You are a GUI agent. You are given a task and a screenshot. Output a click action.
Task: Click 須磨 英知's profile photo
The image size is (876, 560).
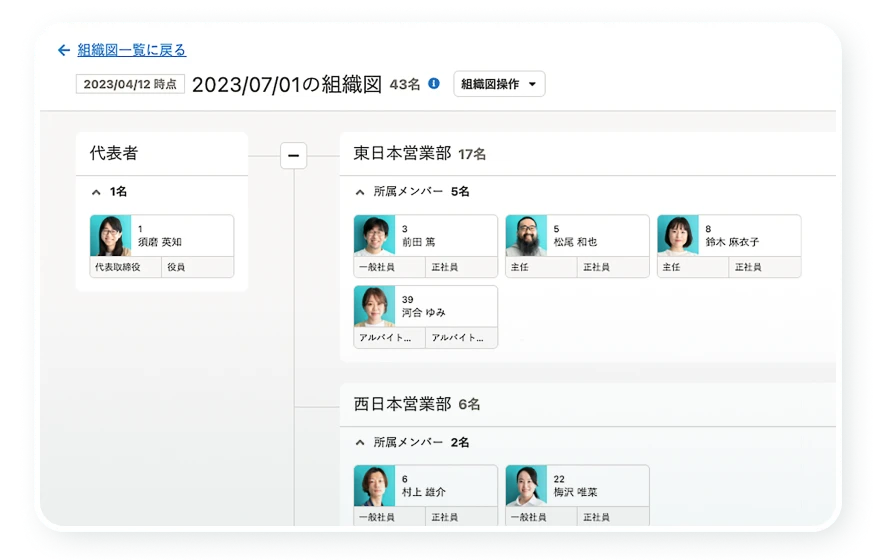point(110,236)
